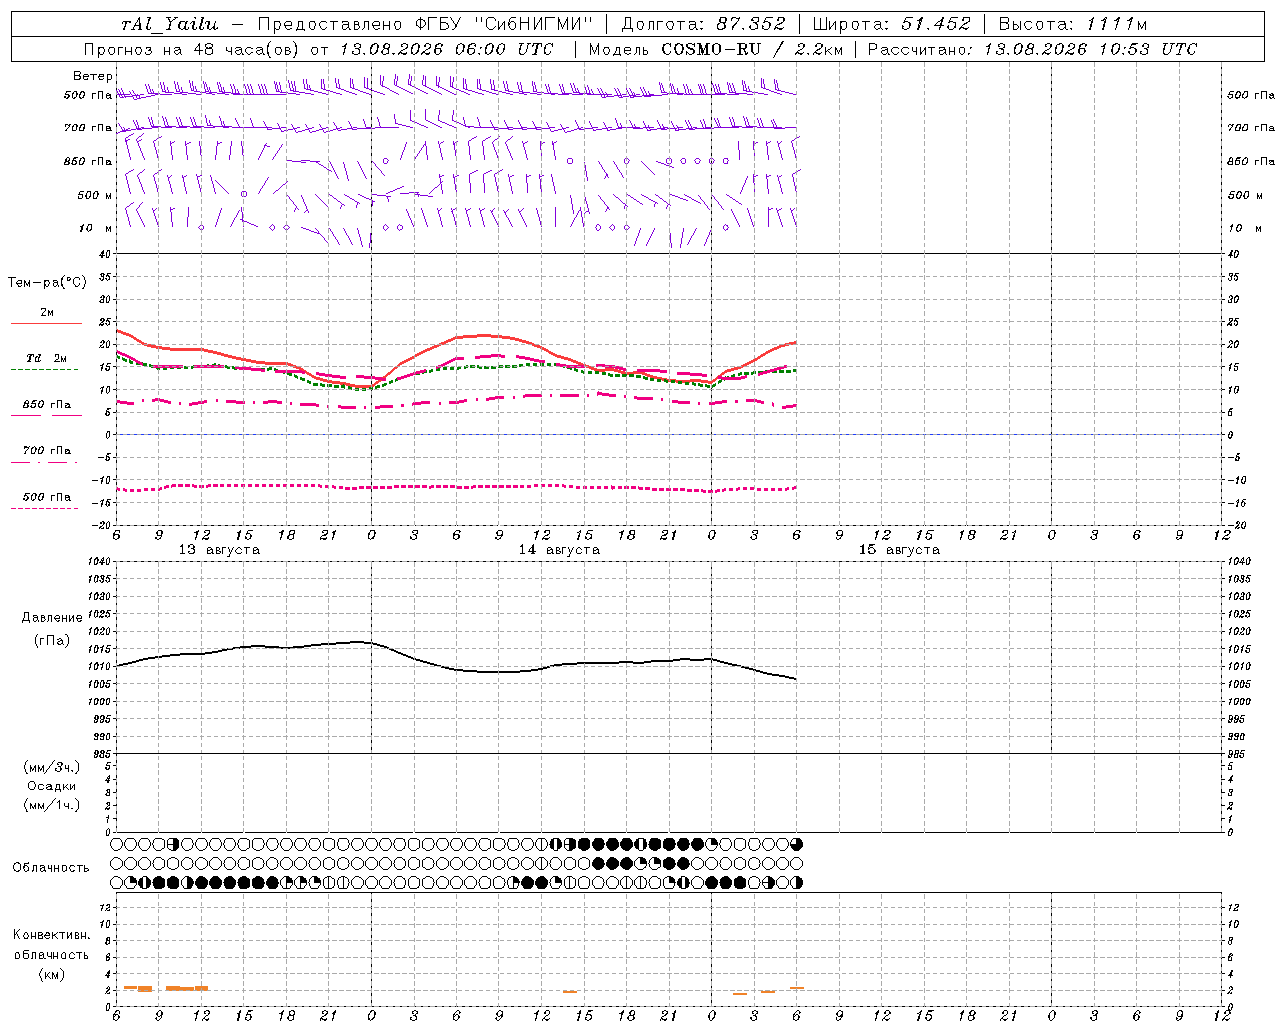
Task: Select the 13 августа date label
Action: [x=219, y=550]
